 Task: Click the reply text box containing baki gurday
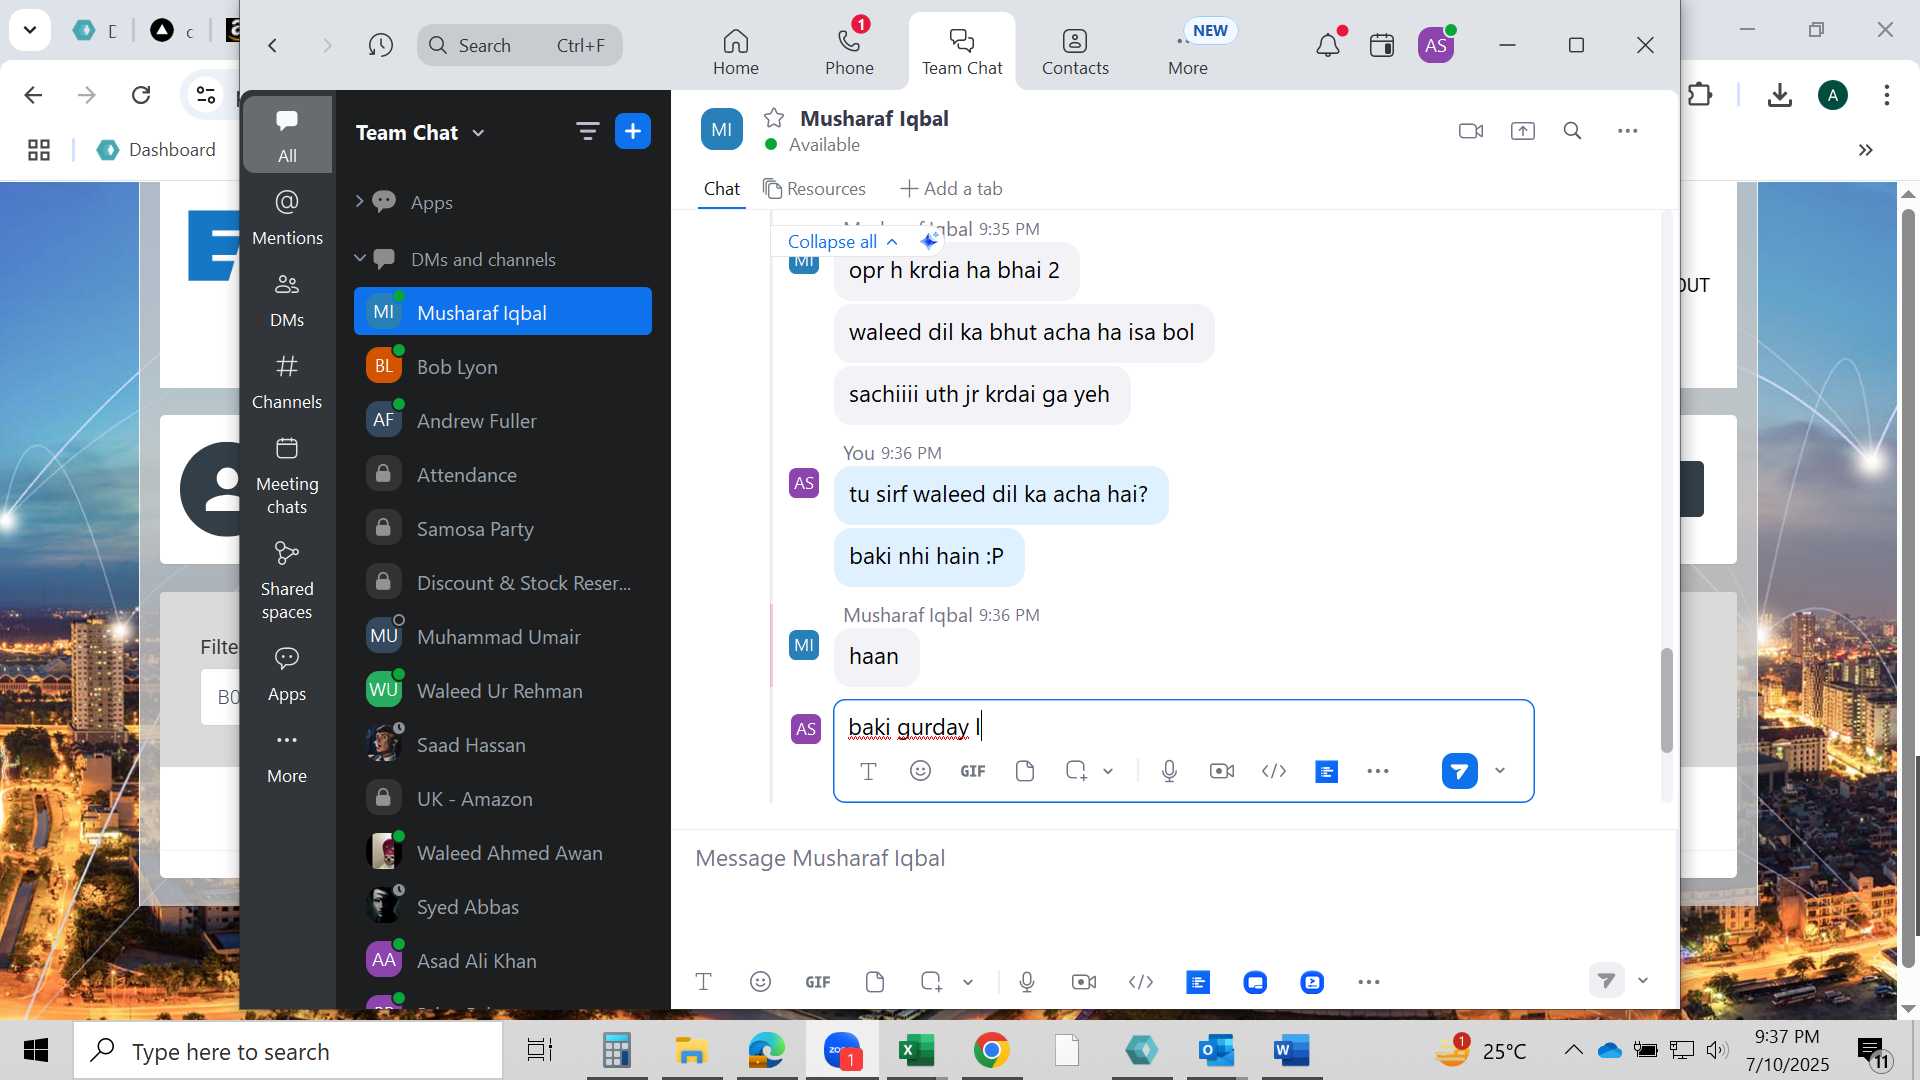1183,726
